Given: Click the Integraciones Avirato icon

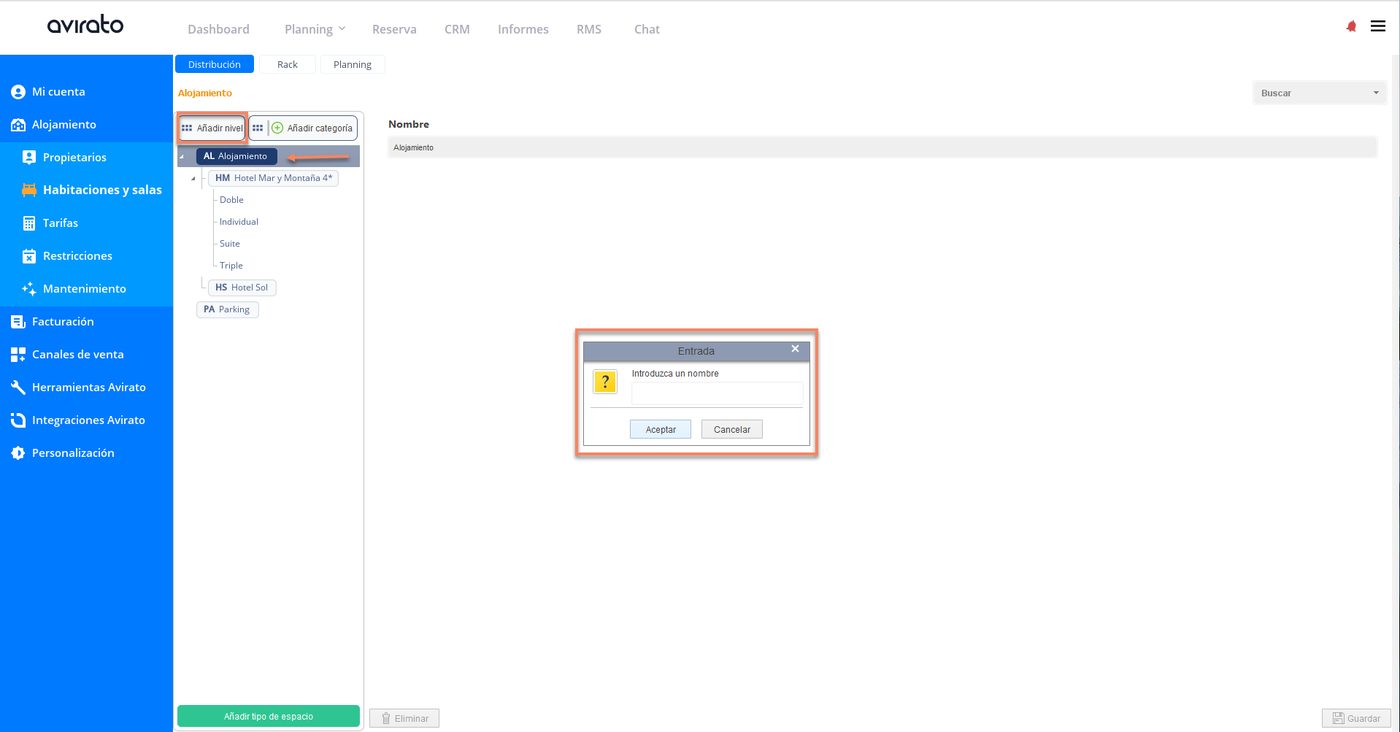Looking at the screenshot, I should (x=17, y=420).
